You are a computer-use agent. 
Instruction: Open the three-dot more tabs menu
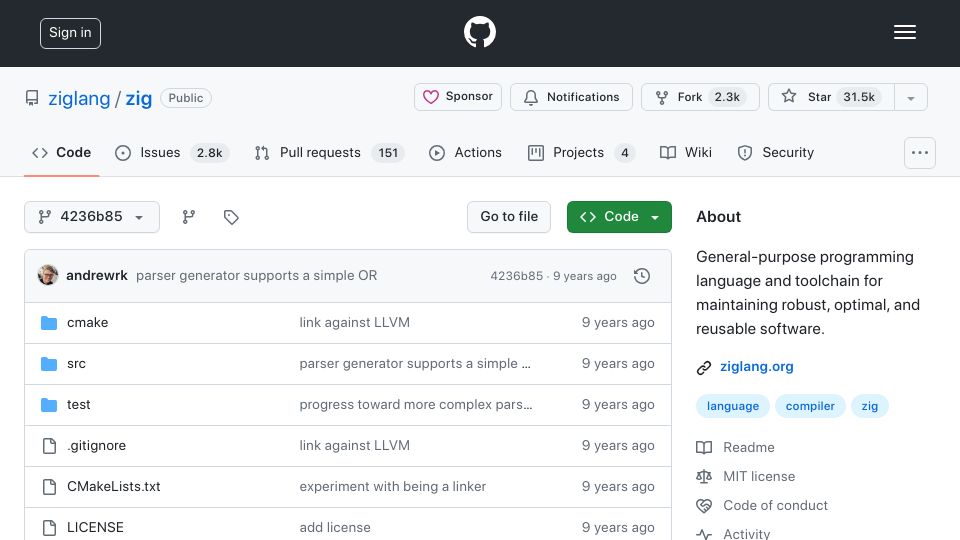pos(920,153)
